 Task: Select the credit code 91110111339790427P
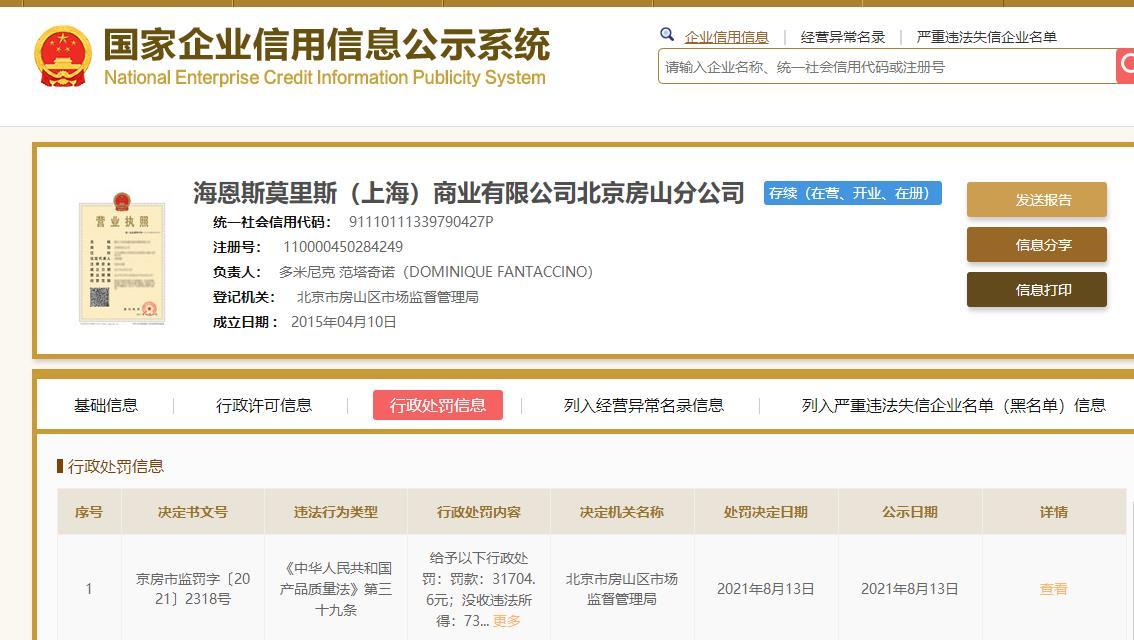point(421,222)
